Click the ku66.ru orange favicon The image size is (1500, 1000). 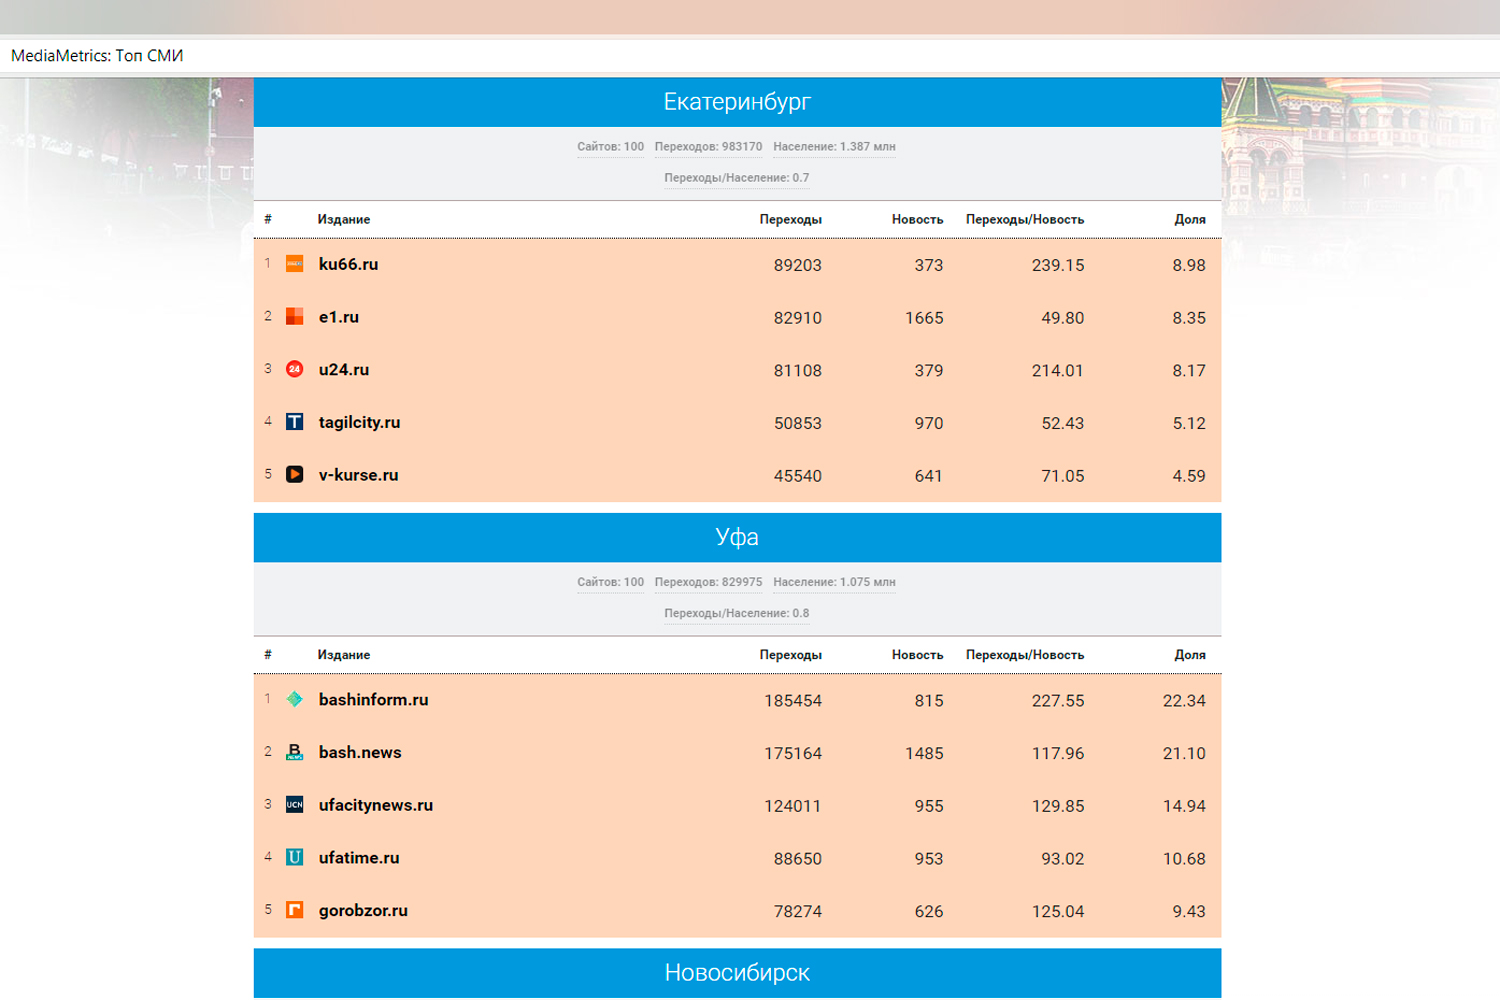294,264
